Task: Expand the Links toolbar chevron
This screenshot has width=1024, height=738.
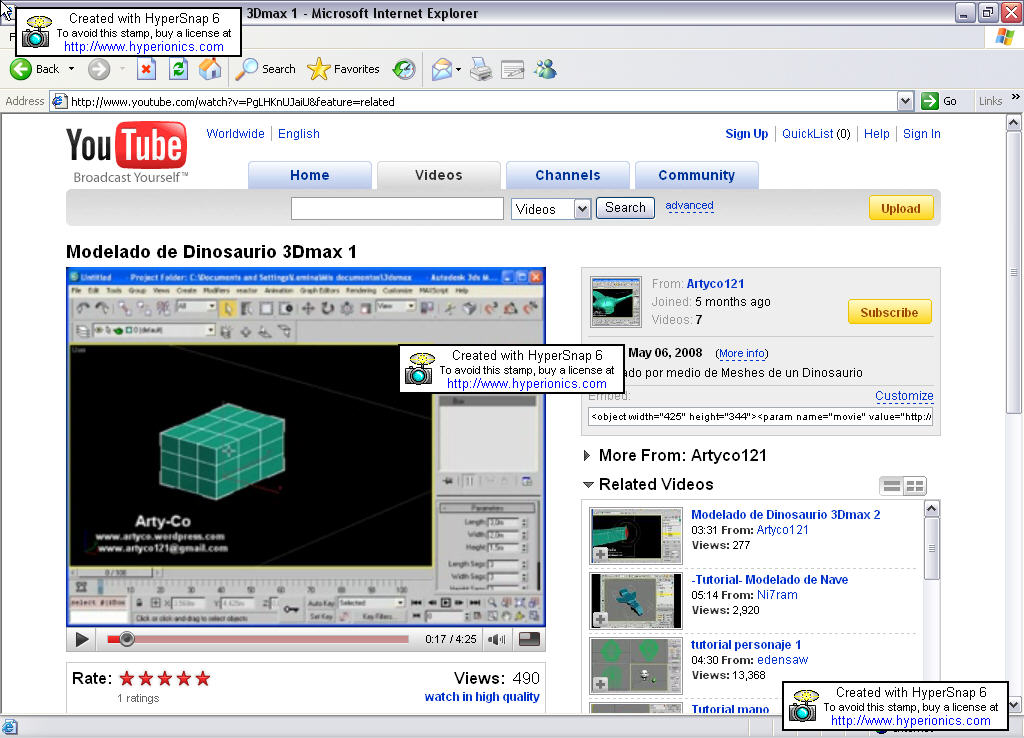Action: click(x=1016, y=97)
